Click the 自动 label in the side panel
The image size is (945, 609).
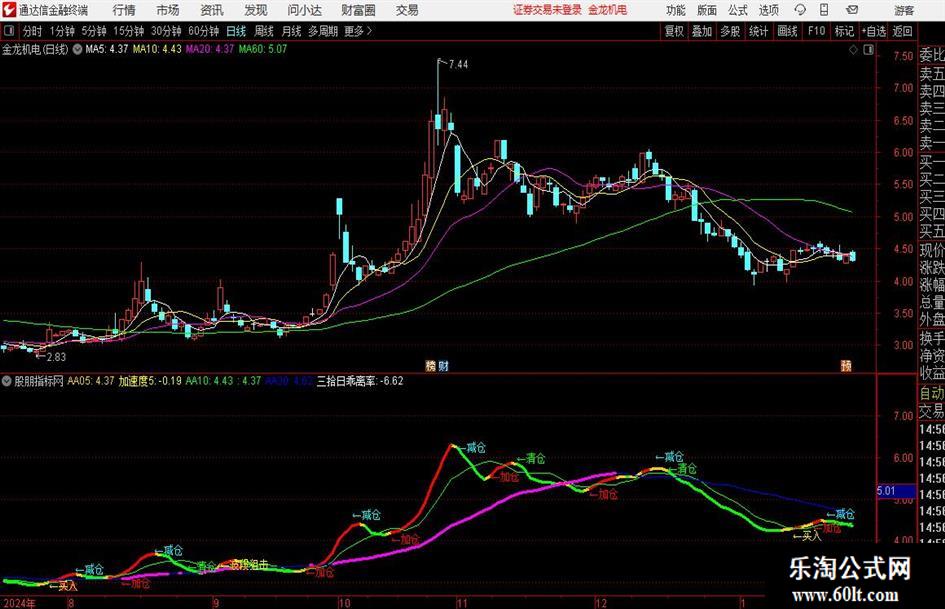pyautogui.click(x=932, y=393)
